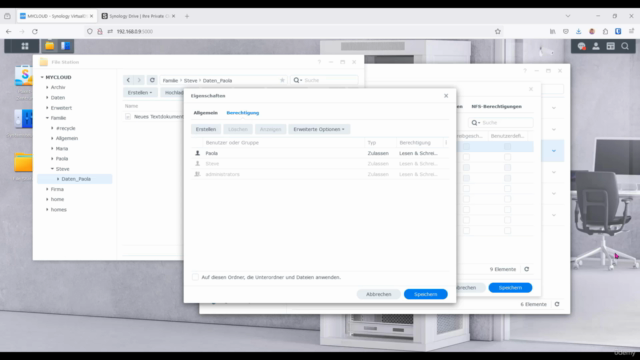Switch to File Station taskbar icon
Screen dimensions: 640x360
click(49, 46)
